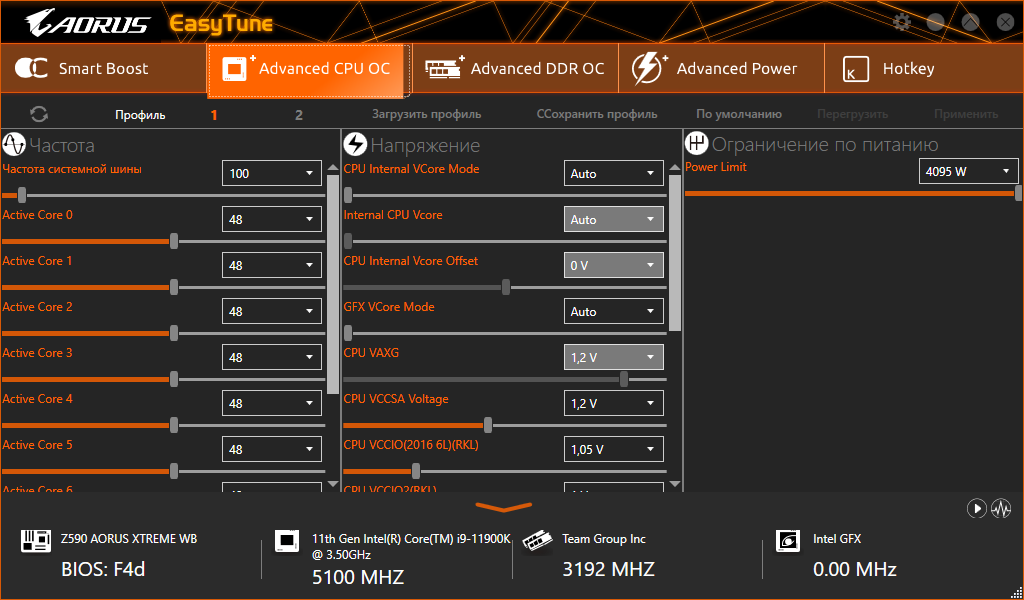
Task: Click the play button icon near the lower right
Action: (x=976, y=508)
